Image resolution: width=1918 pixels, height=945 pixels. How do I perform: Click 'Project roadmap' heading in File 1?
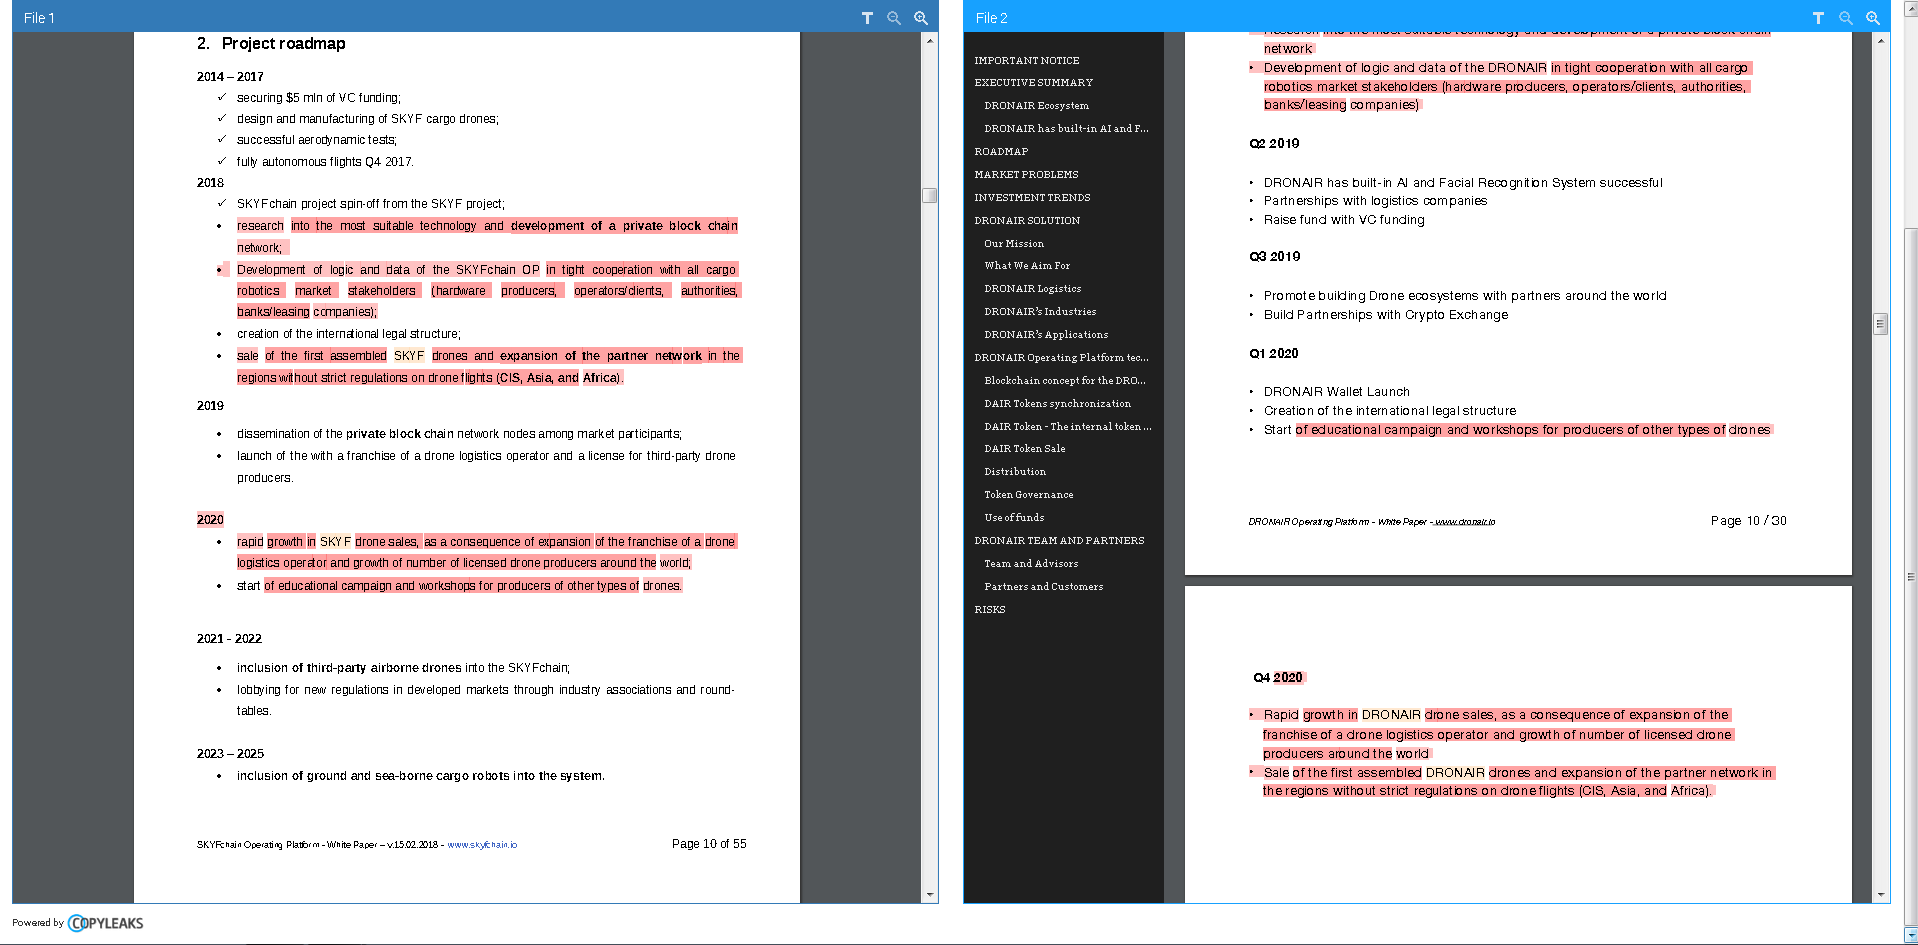click(284, 44)
